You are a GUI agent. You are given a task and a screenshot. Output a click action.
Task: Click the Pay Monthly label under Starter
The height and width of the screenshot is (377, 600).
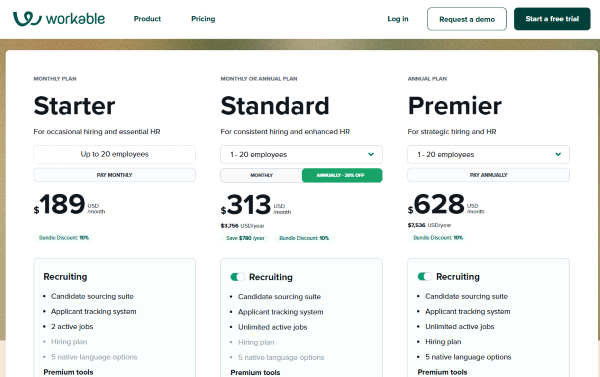(114, 175)
